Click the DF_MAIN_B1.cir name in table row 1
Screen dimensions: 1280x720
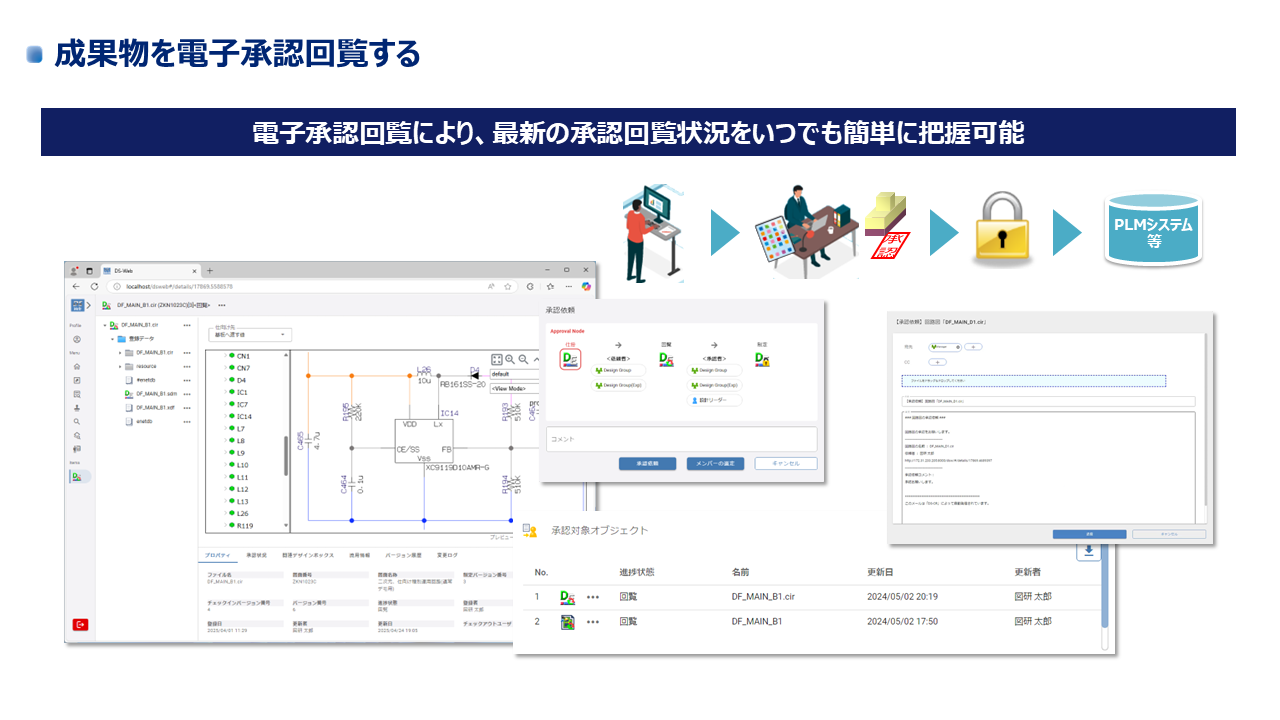click(x=763, y=597)
